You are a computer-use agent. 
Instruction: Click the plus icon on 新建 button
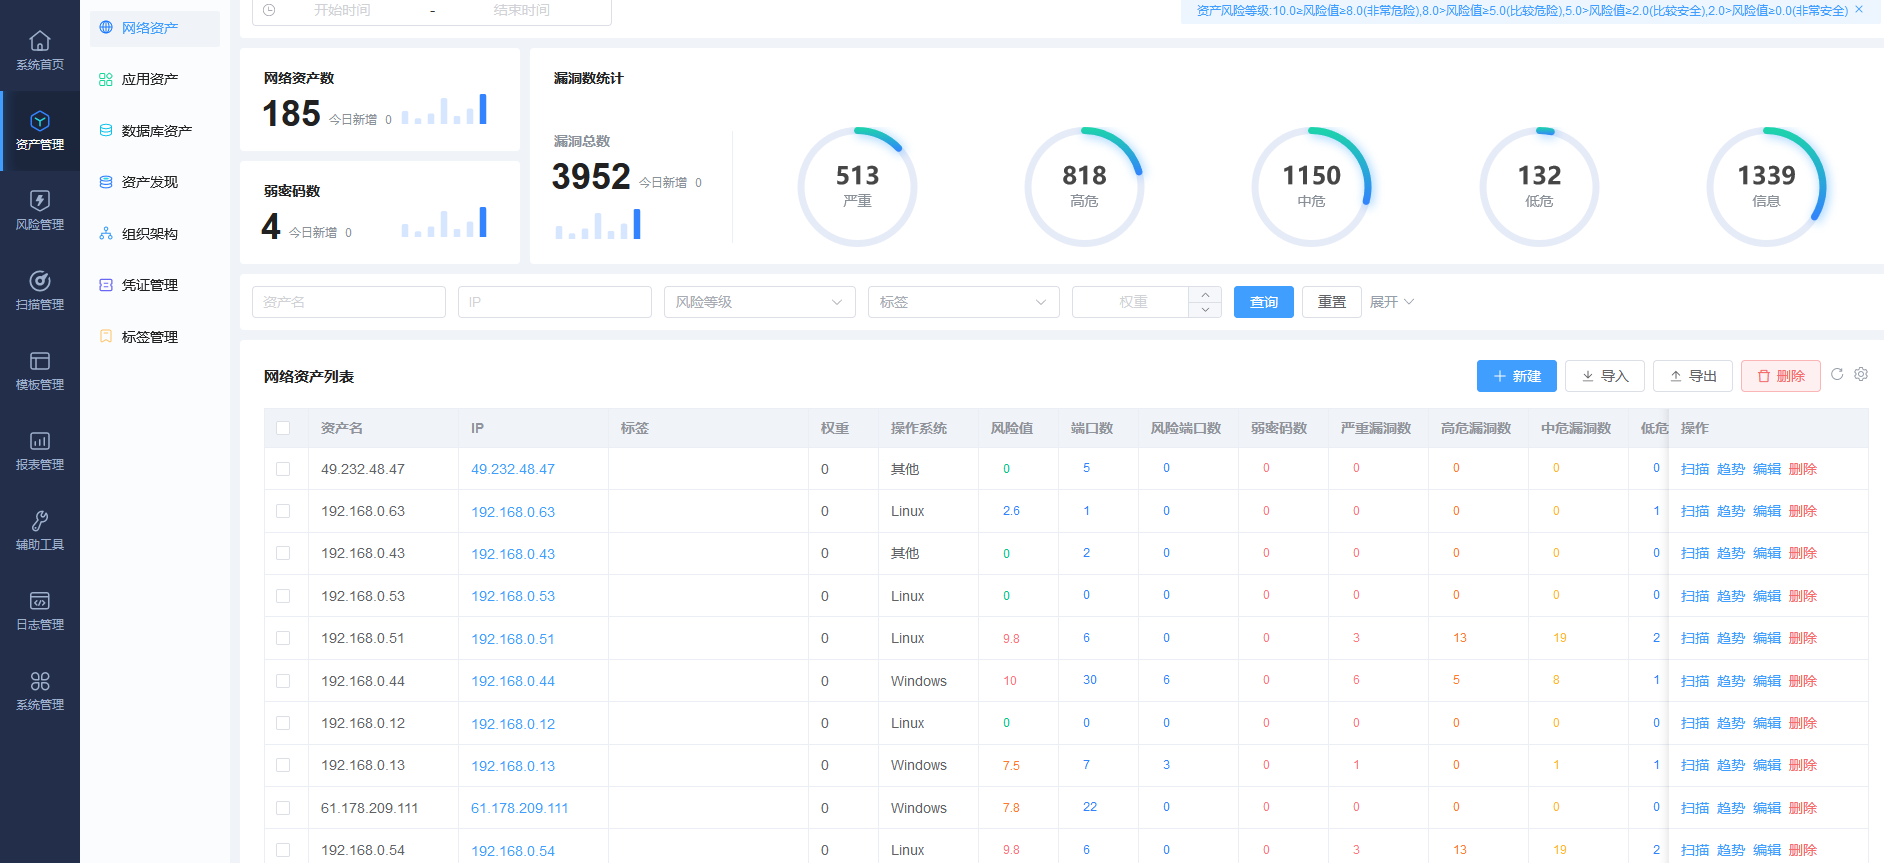pos(1499,376)
